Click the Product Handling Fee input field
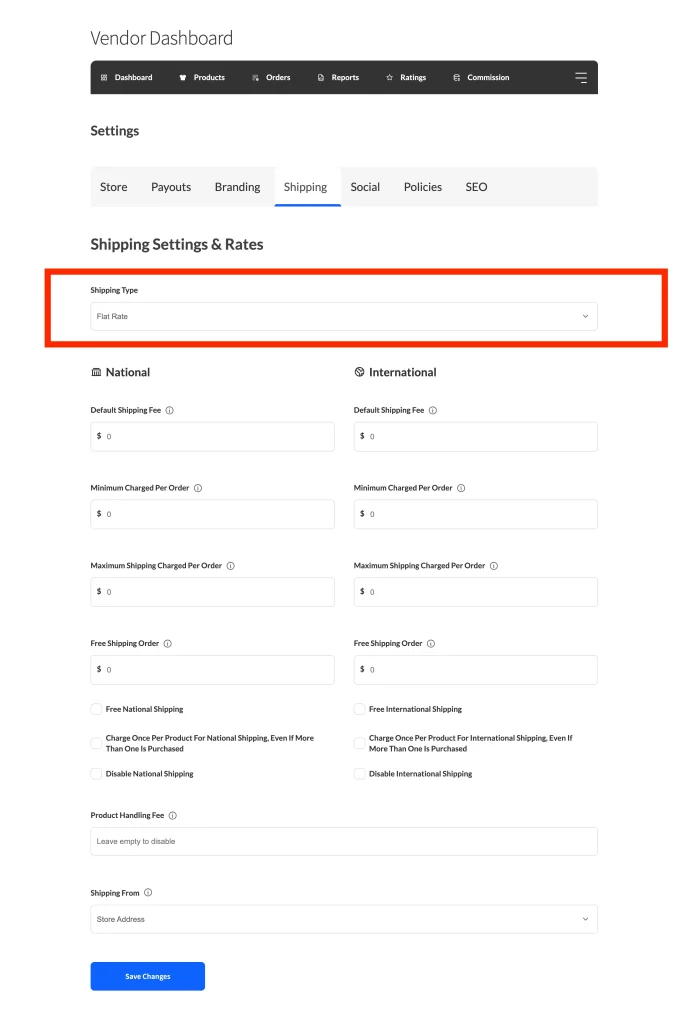691x1024 pixels. 344,841
